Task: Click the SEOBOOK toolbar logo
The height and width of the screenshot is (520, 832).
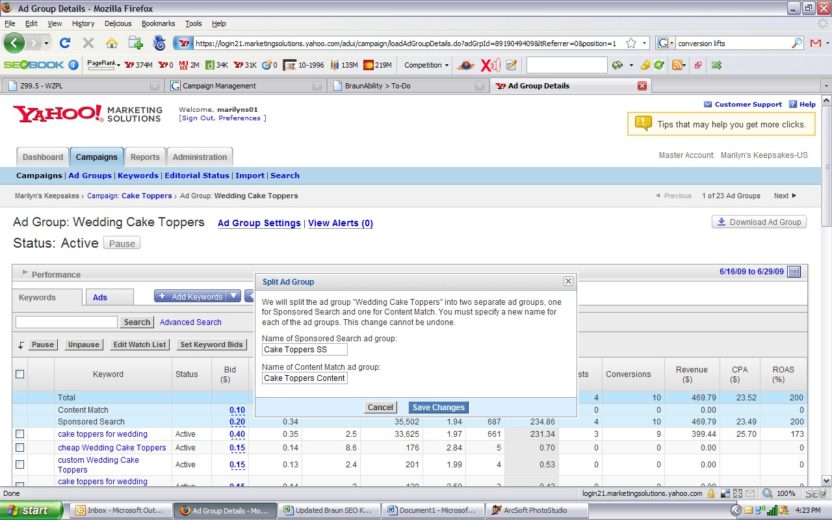Action: tap(33, 65)
